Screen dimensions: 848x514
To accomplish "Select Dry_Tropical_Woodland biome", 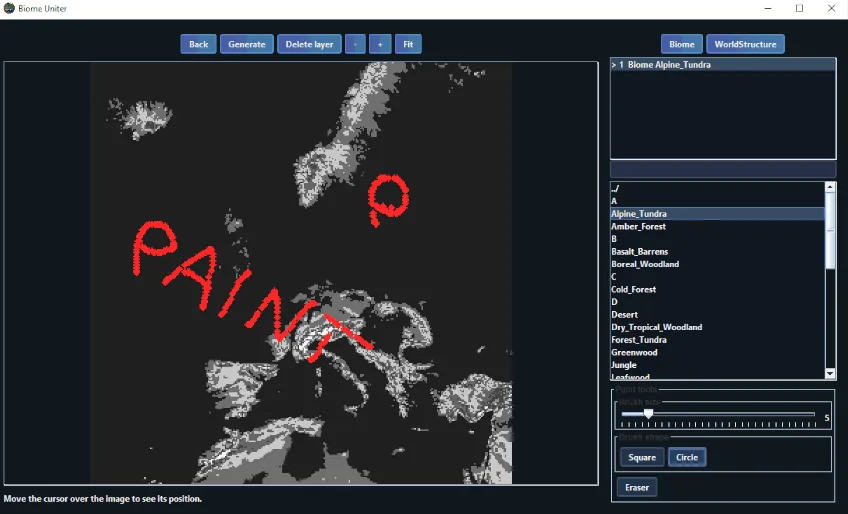I will [x=717, y=327].
